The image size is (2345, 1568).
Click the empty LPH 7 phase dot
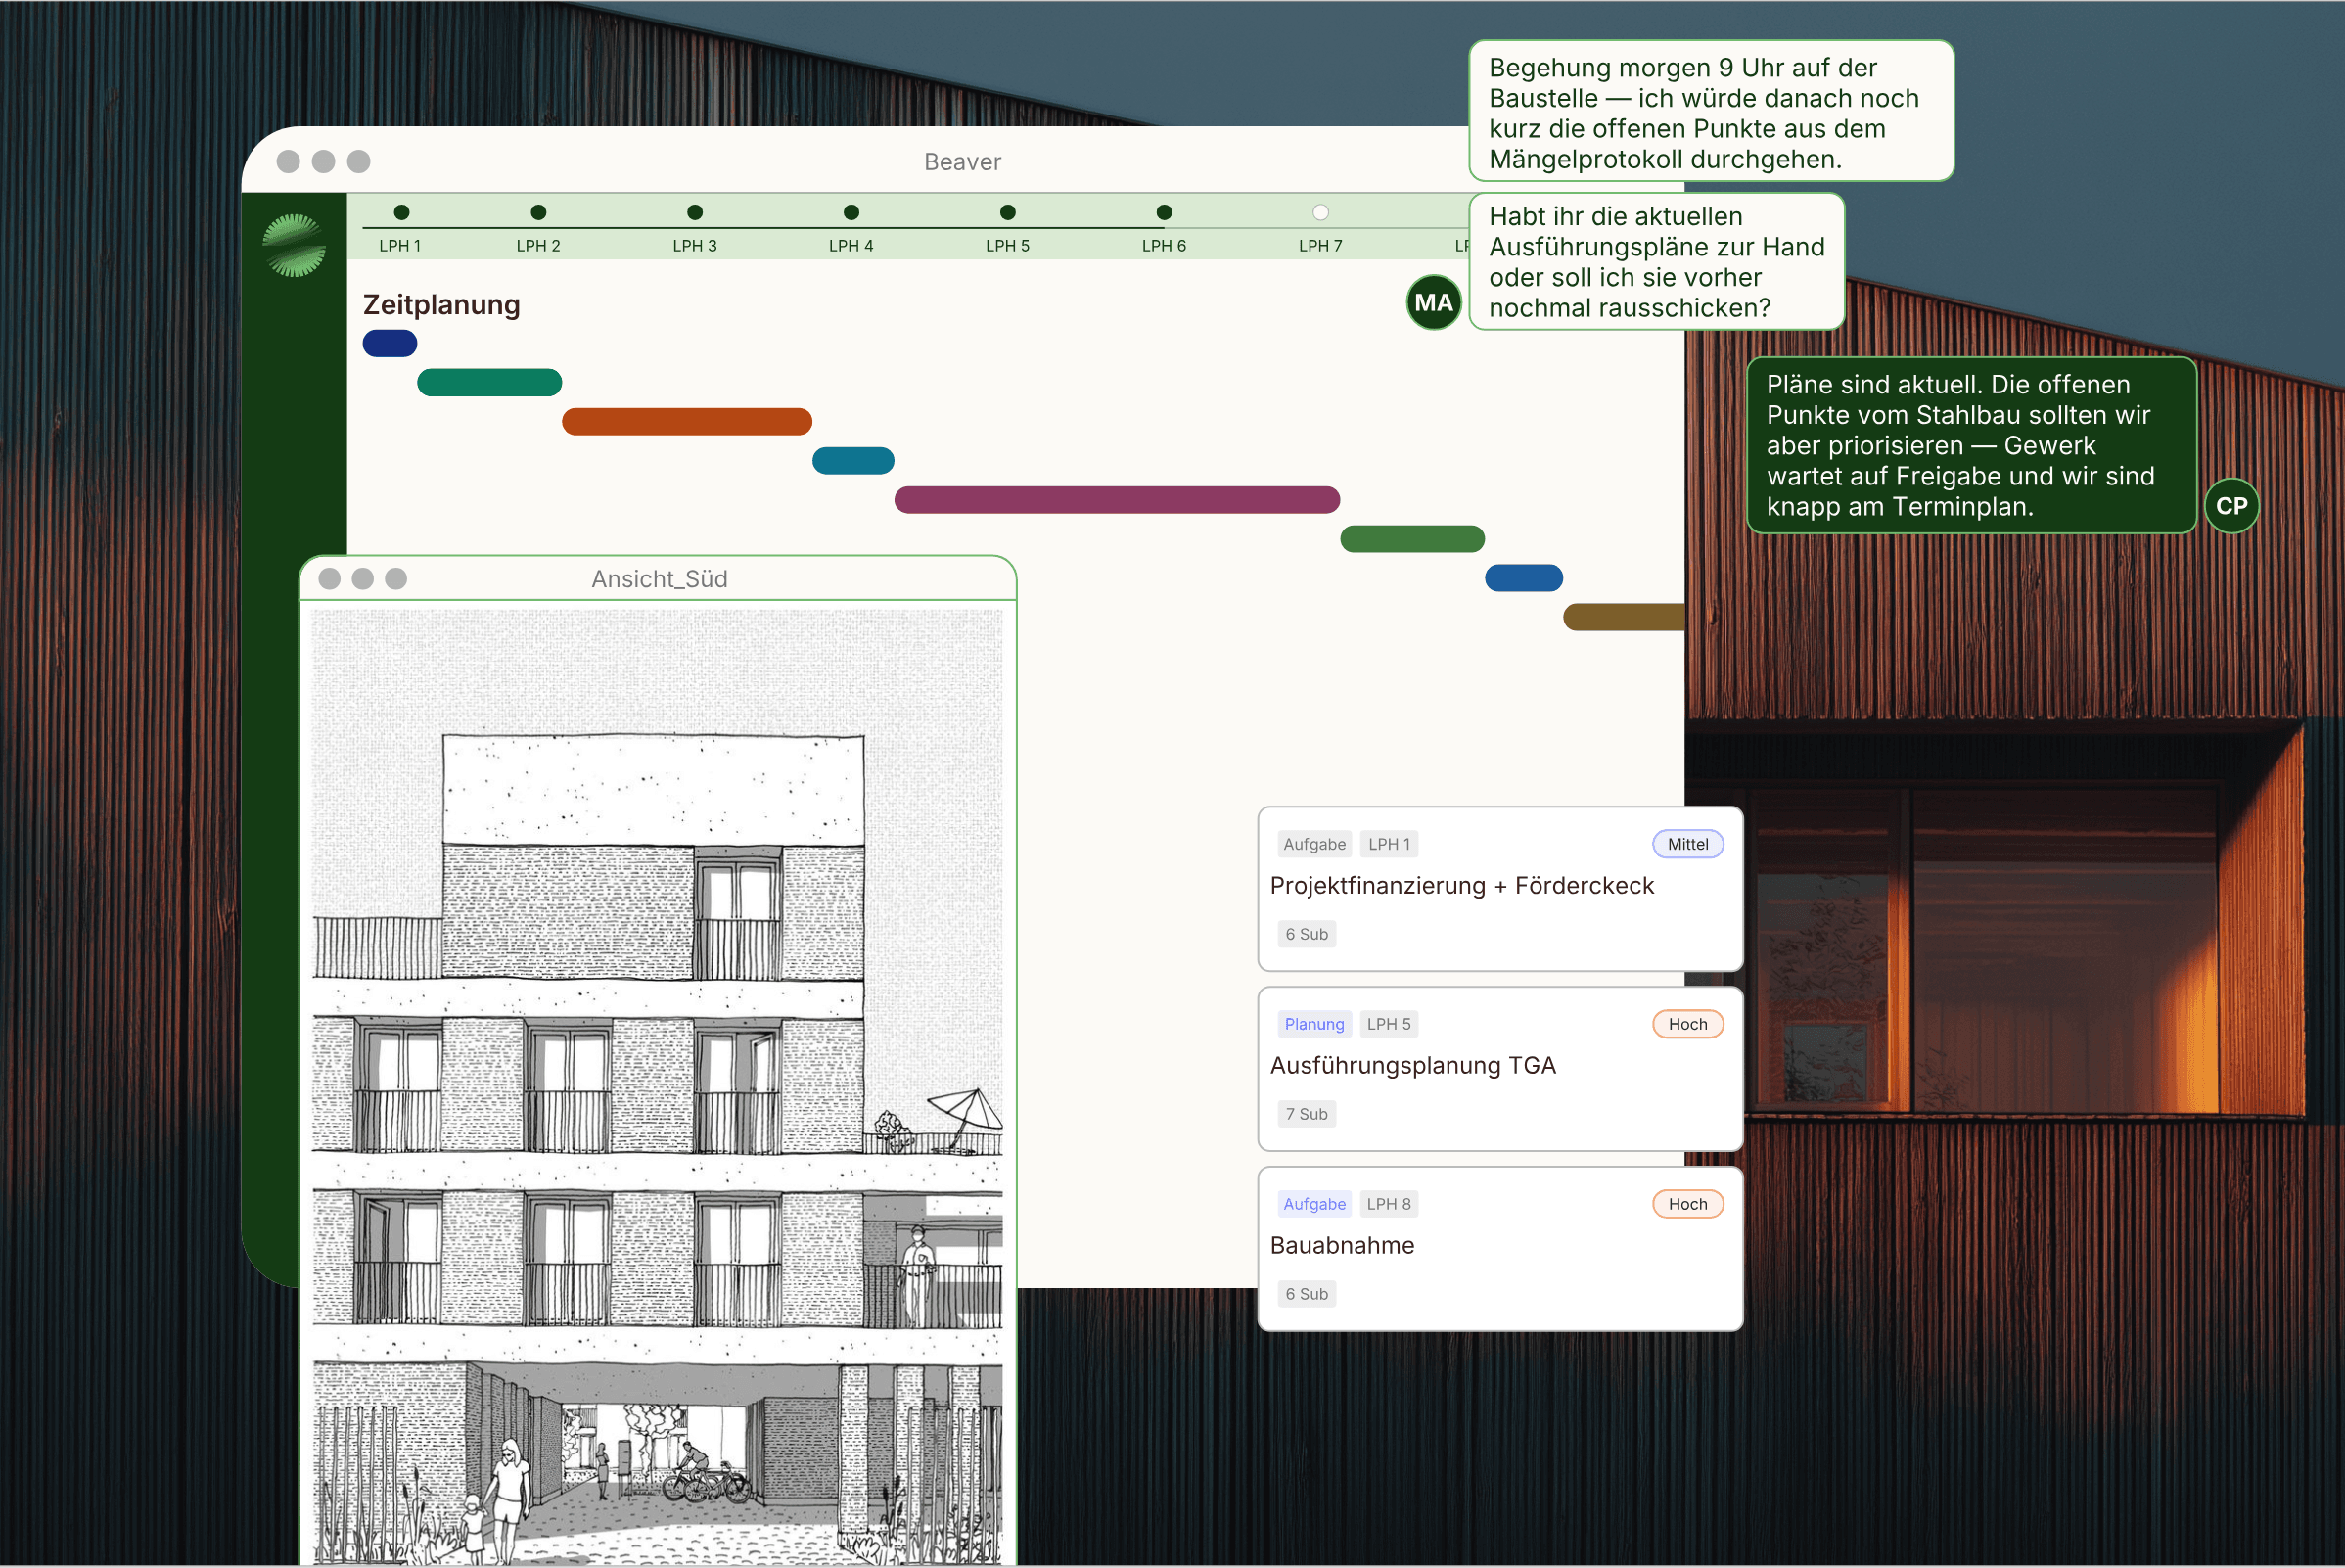[1320, 212]
